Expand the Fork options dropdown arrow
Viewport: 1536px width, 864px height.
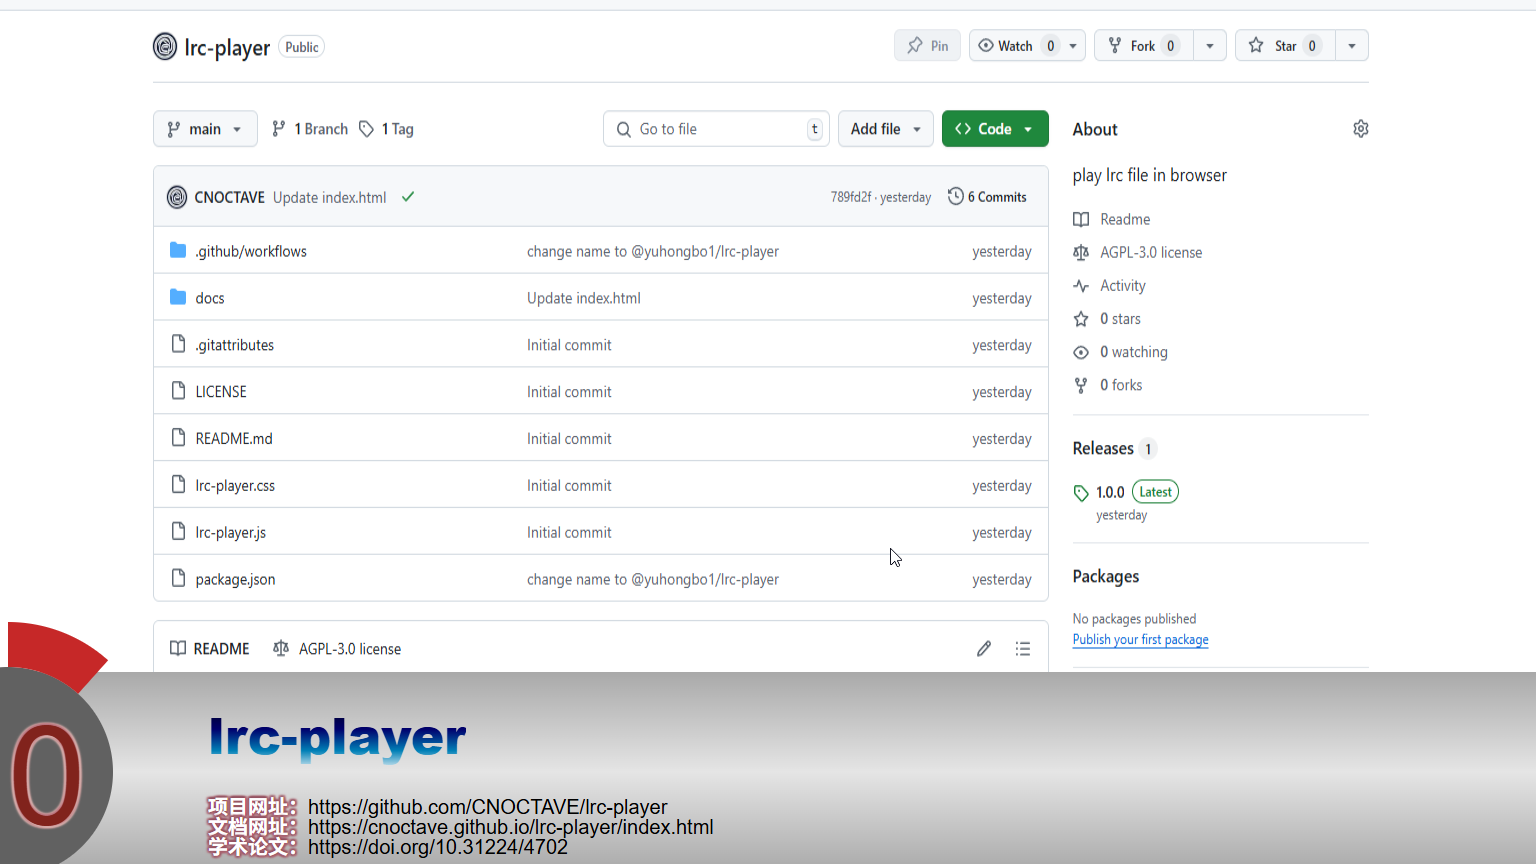coord(1210,46)
